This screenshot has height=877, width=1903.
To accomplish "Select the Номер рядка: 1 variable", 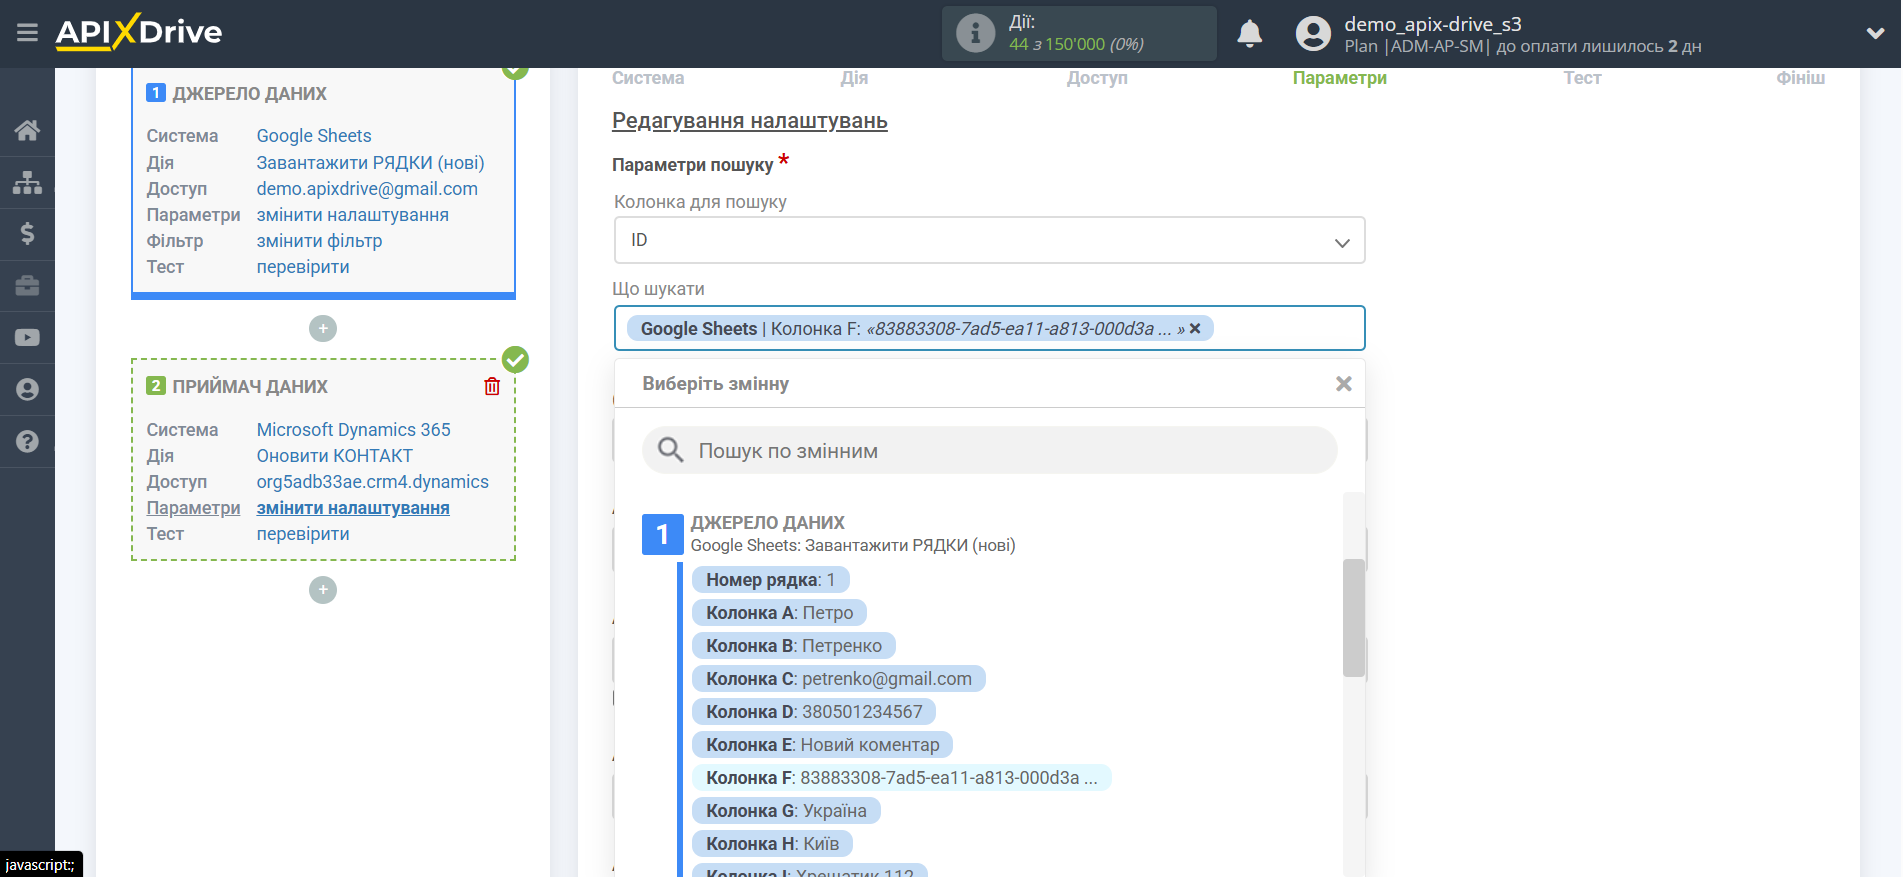I will pyautogui.click(x=770, y=580).
